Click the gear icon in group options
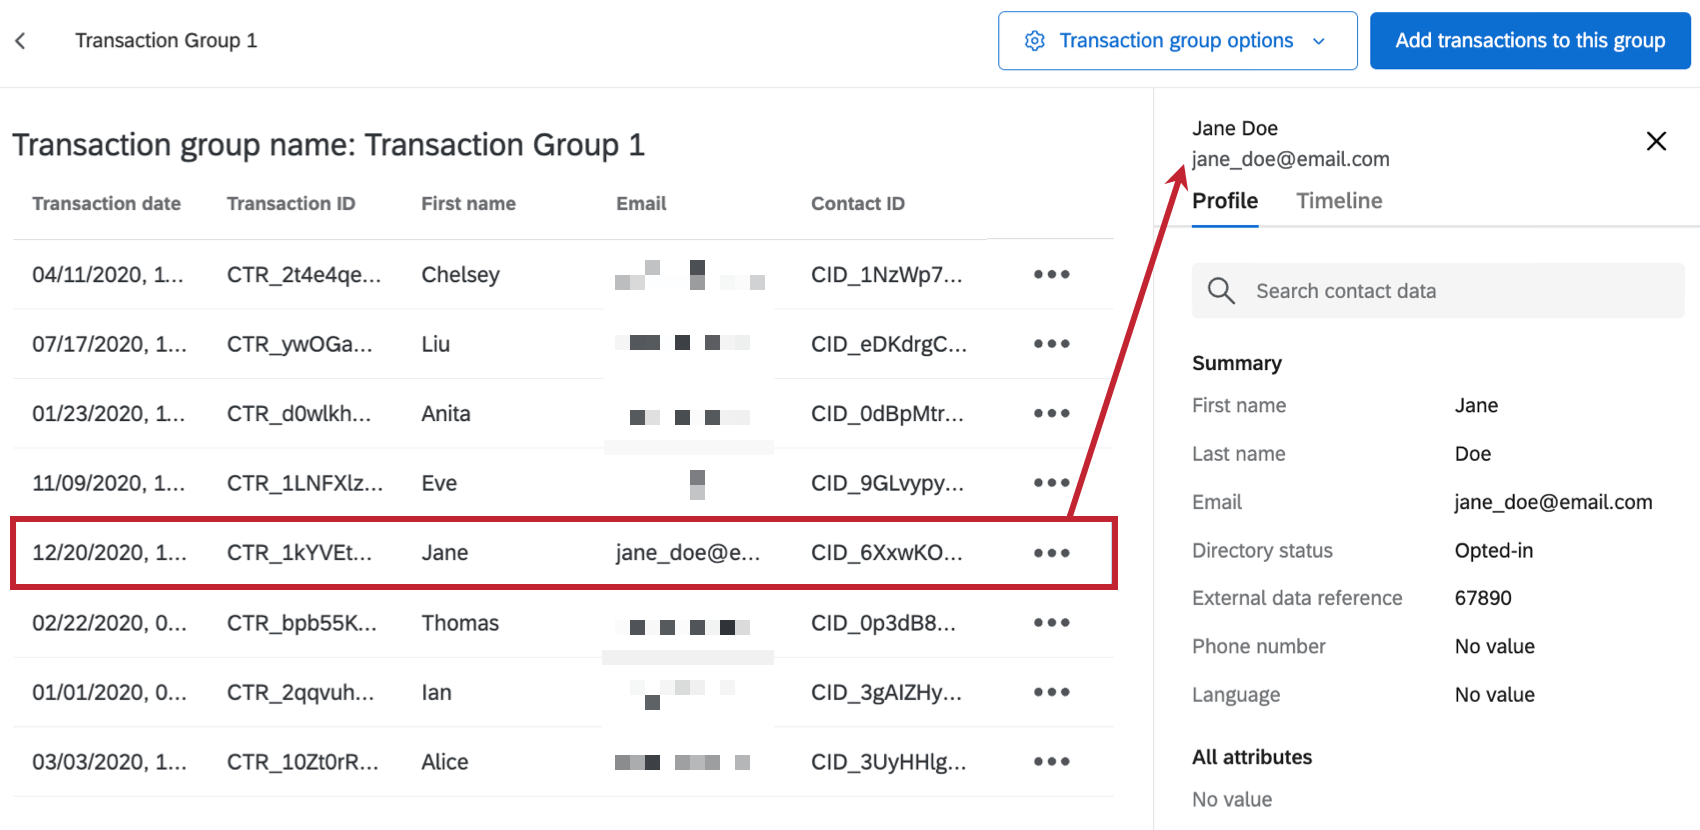Image resolution: width=1700 pixels, height=830 pixels. [1035, 41]
